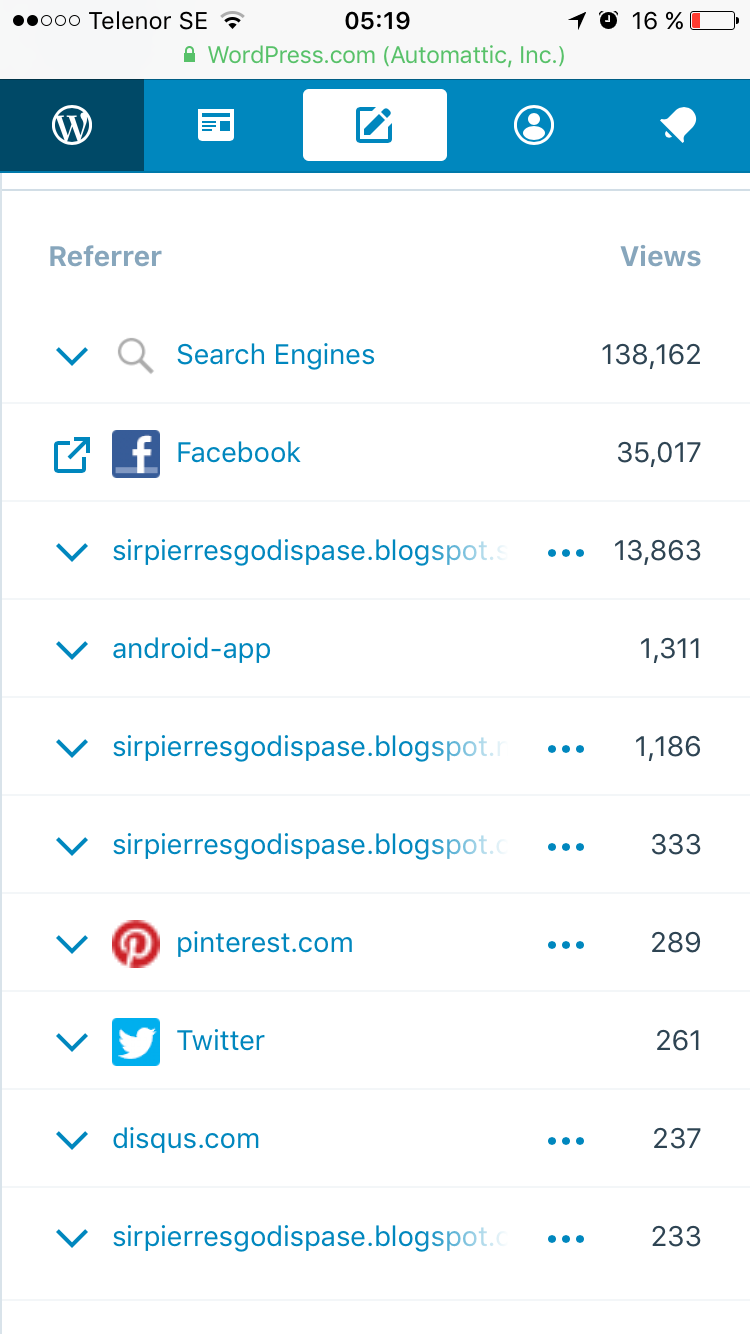Open the Facebook referrer link
The image size is (750, 1334).
click(238, 453)
